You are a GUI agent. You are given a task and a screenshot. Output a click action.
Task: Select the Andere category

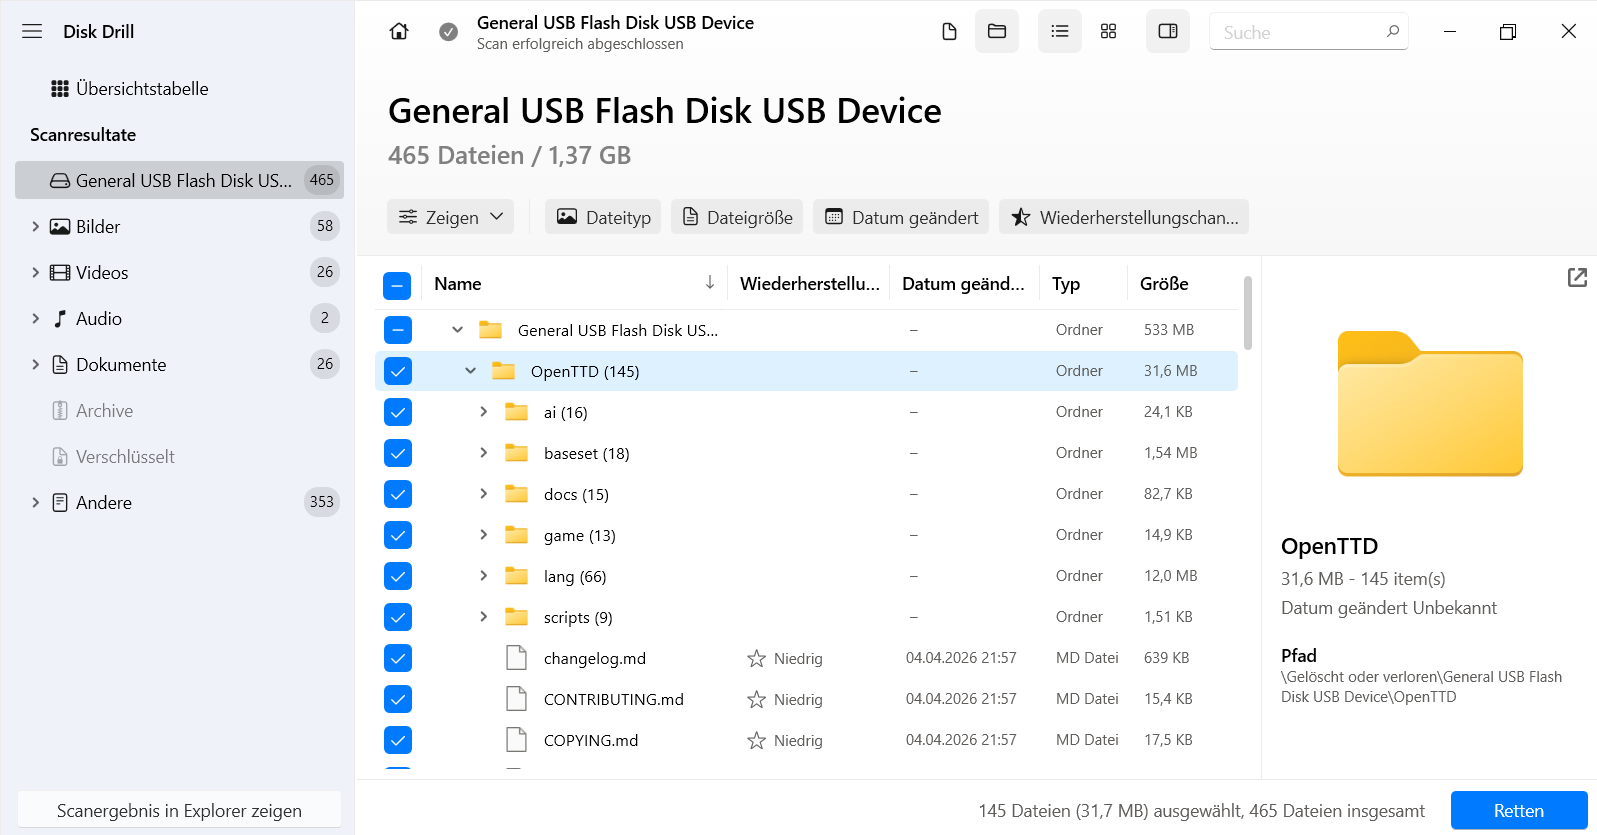click(x=179, y=503)
